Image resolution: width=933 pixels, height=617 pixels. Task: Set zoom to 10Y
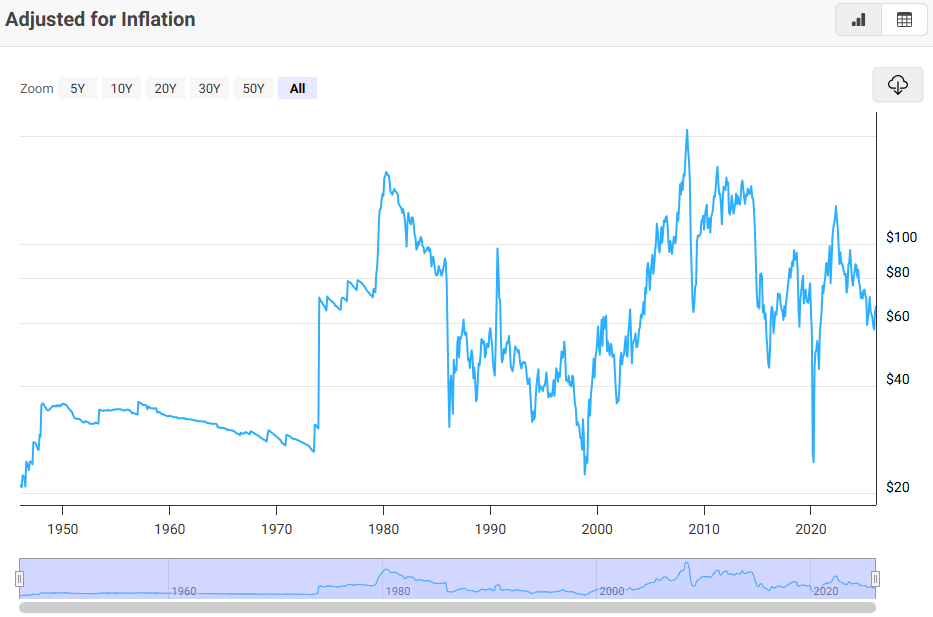point(121,88)
